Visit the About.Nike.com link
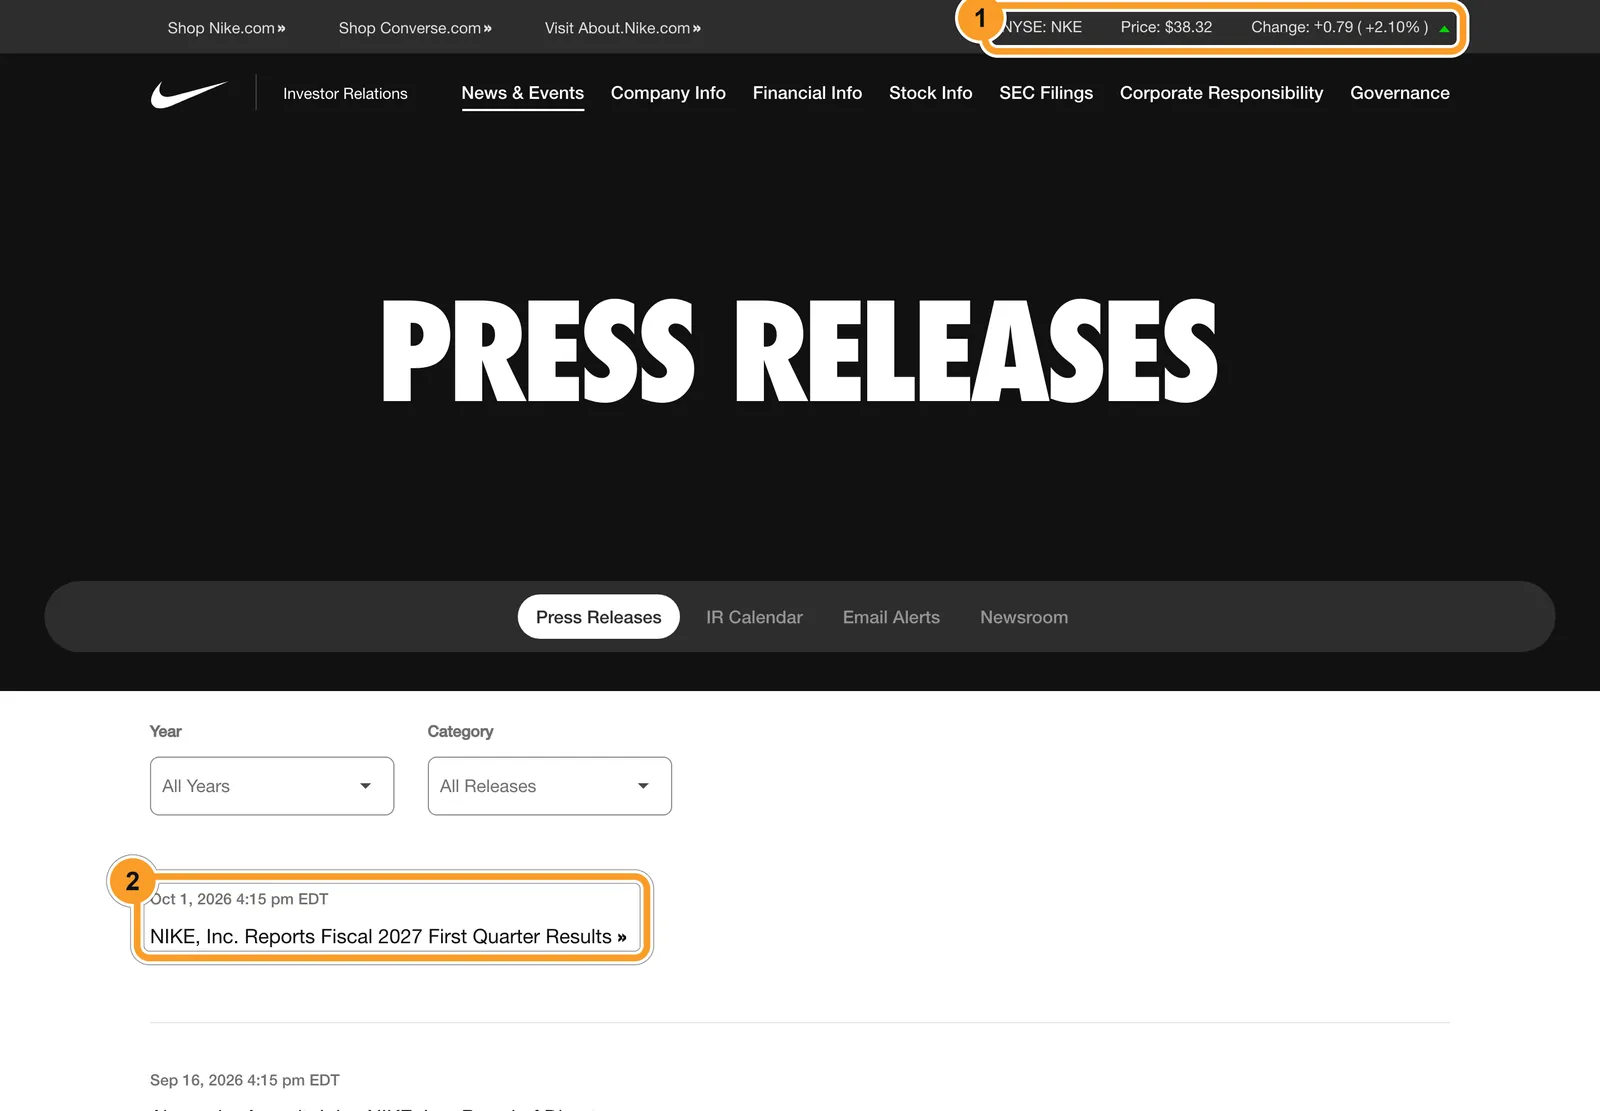 coord(623,28)
